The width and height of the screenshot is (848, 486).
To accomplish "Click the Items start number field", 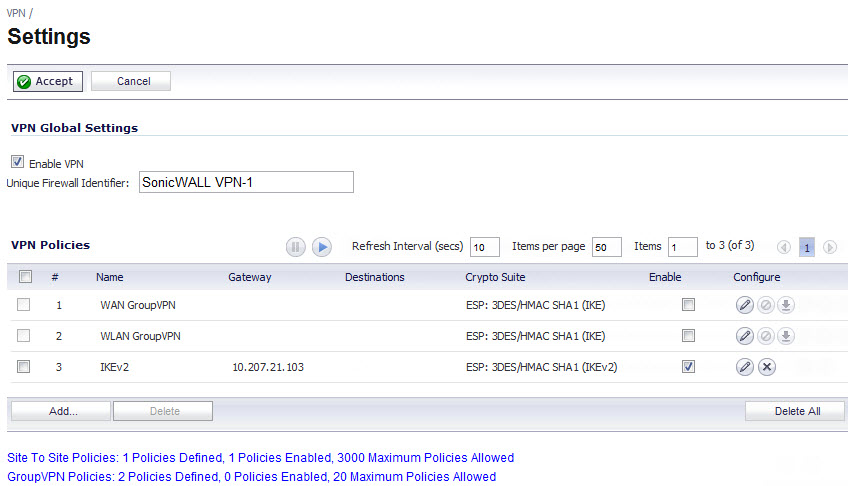I will tap(683, 247).
